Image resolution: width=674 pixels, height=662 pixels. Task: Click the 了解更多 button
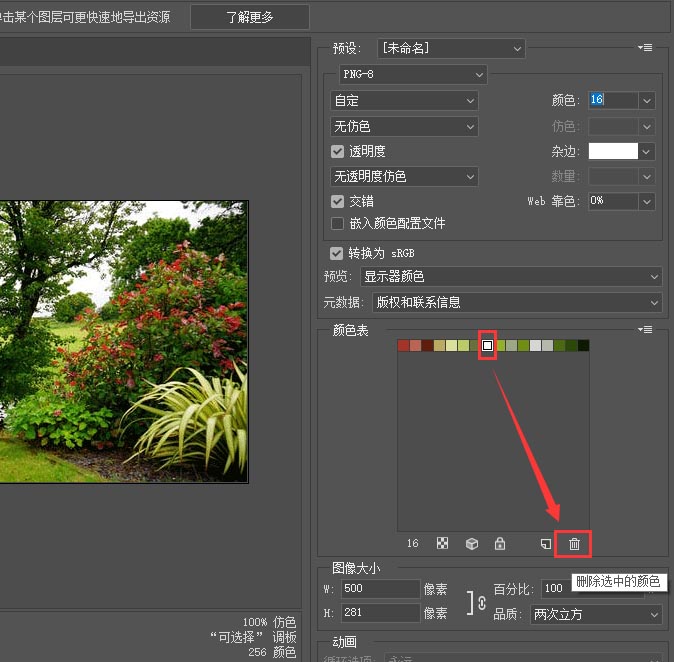click(x=250, y=17)
